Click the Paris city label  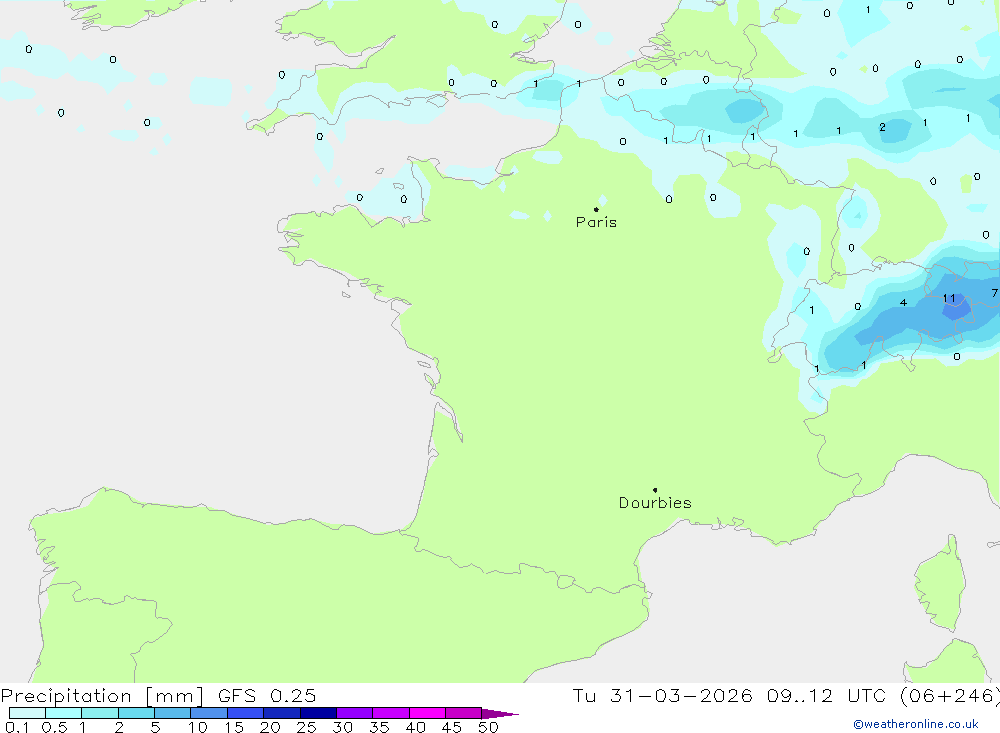tap(596, 222)
